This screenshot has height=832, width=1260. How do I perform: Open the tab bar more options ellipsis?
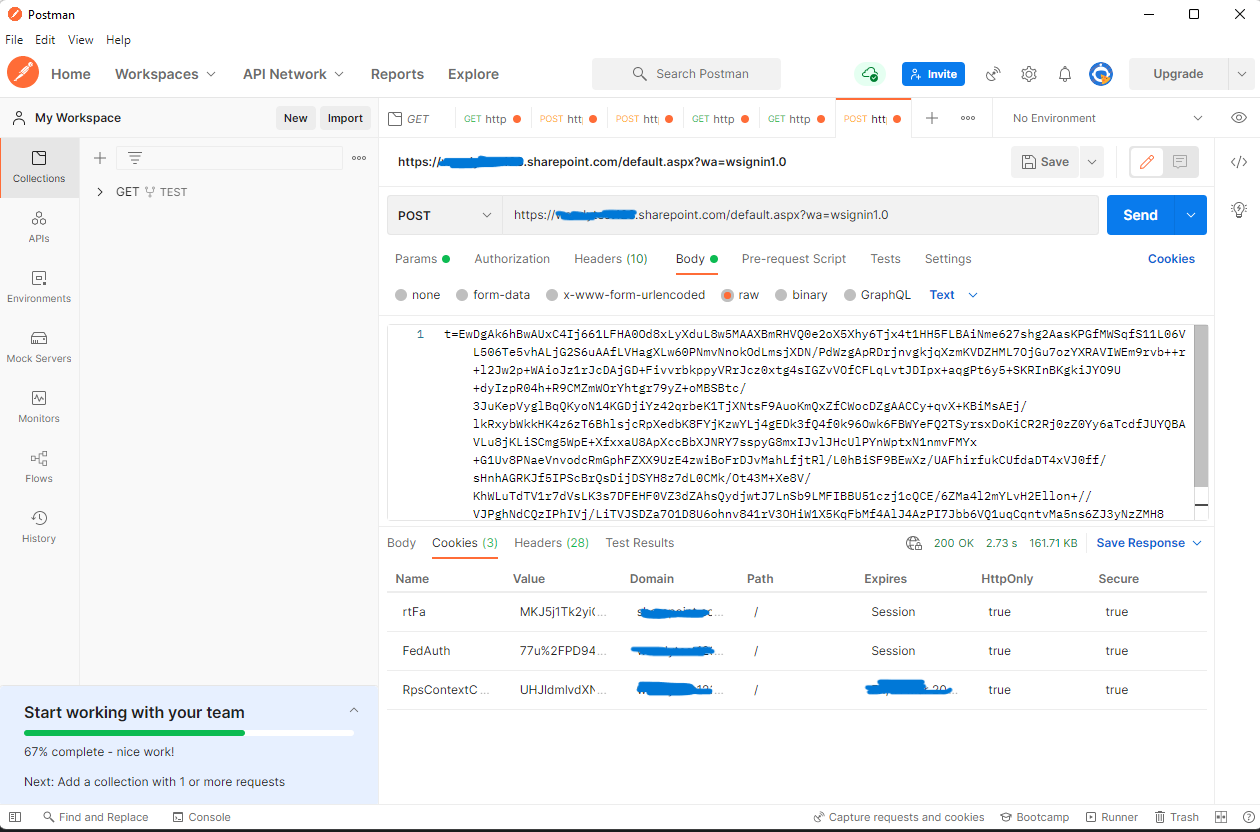[x=968, y=118]
